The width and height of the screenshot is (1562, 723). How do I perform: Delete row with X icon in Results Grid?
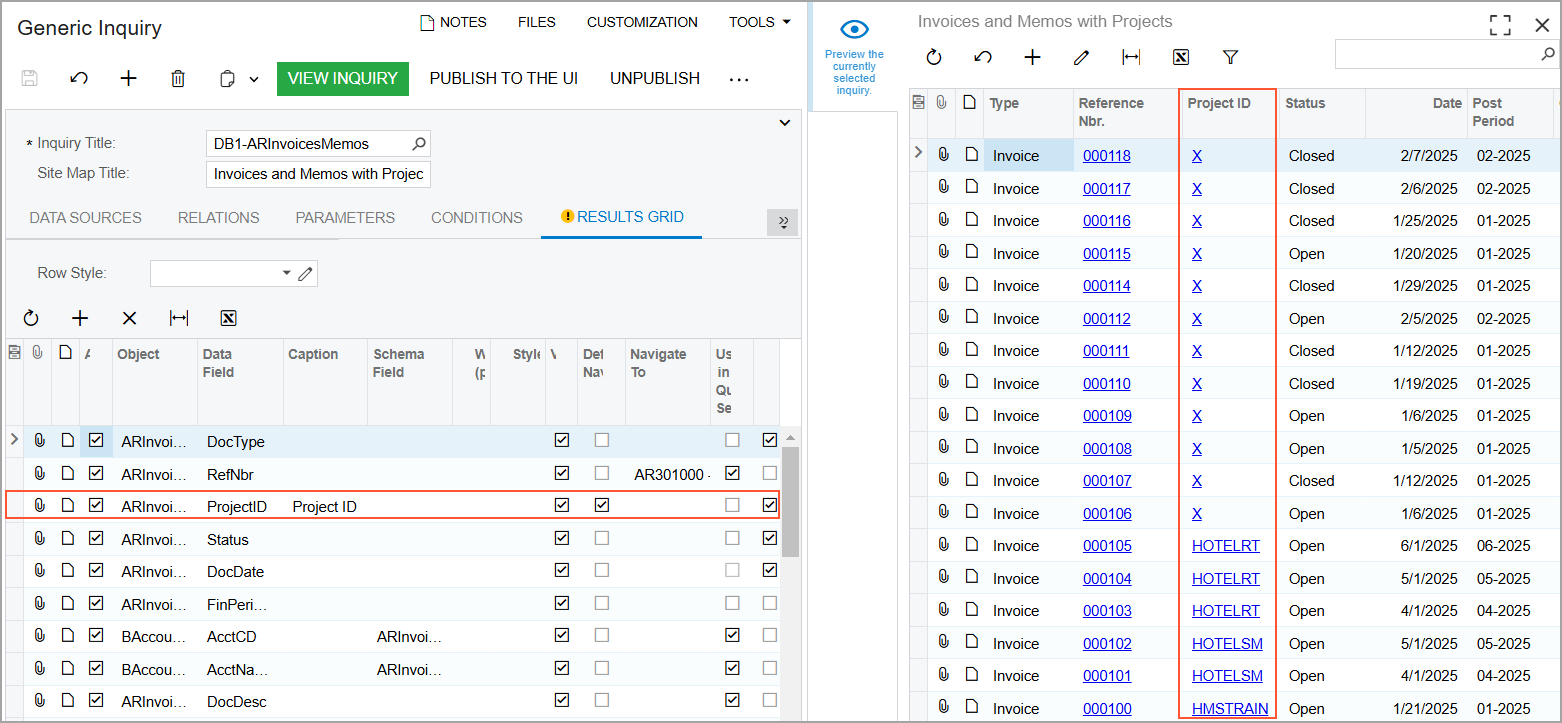pos(129,319)
